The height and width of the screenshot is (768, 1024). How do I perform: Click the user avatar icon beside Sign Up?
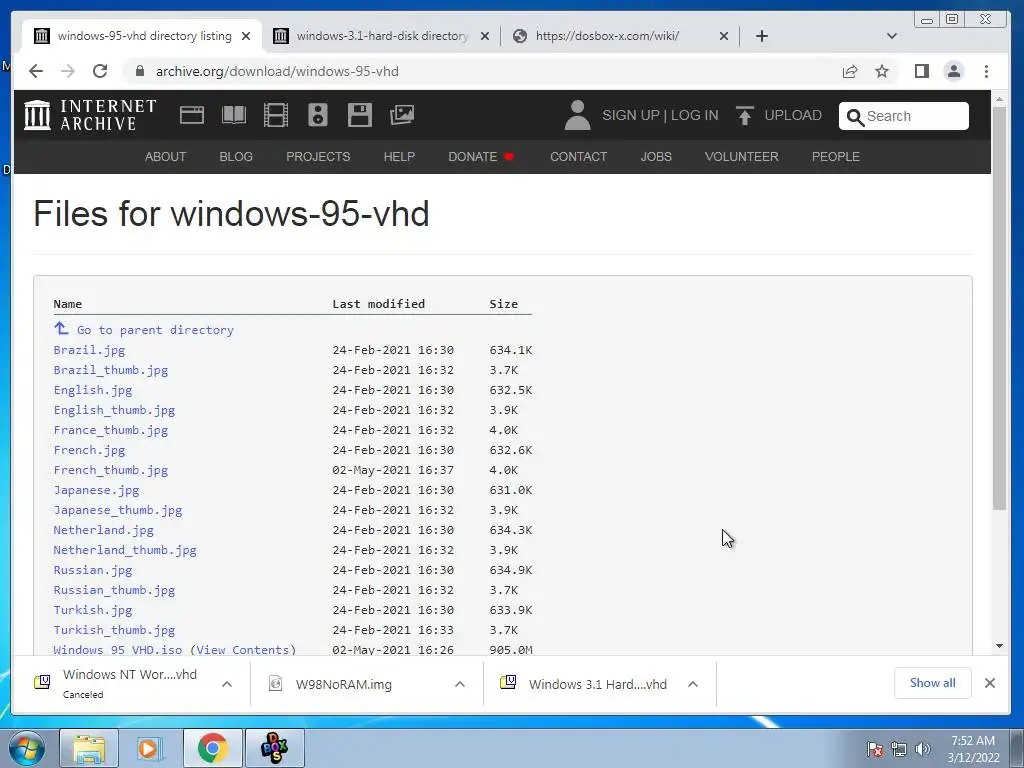577,116
